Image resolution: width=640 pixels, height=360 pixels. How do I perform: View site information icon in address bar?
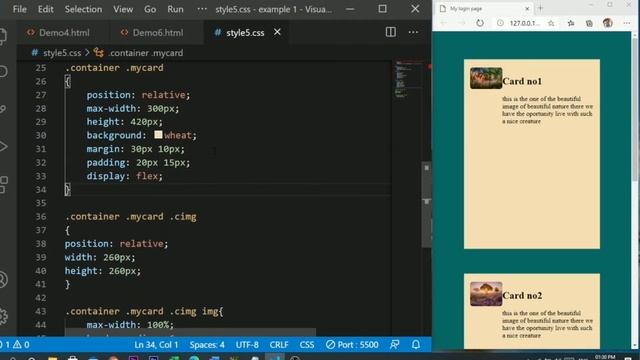(x=500, y=23)
